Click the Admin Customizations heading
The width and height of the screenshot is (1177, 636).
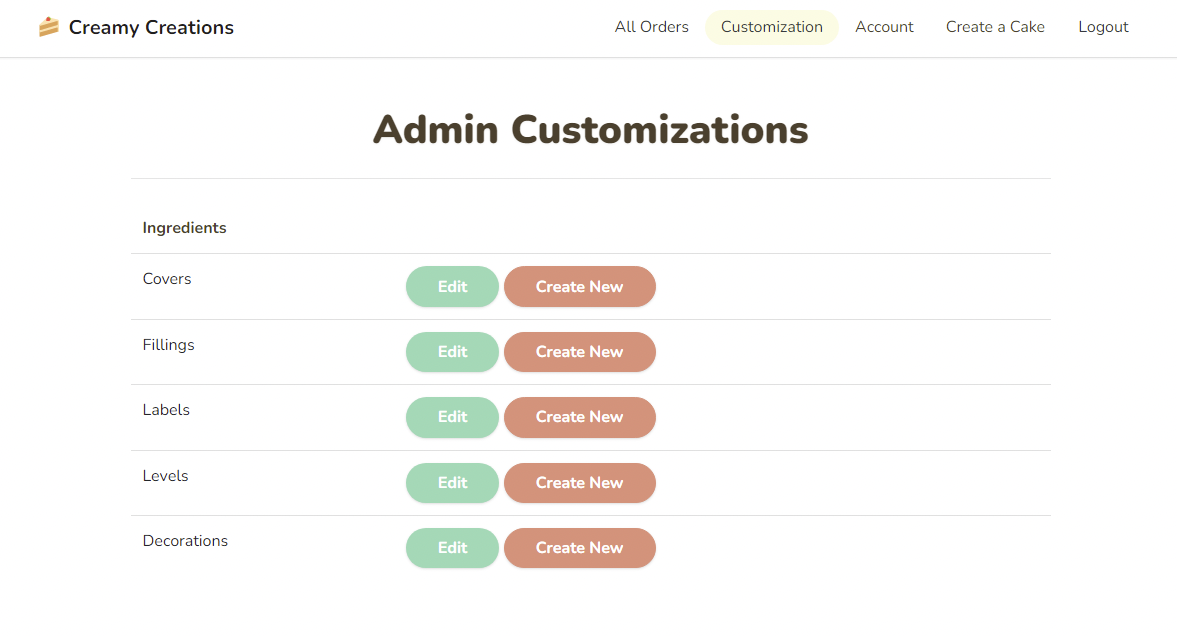[x=590, y=130]
